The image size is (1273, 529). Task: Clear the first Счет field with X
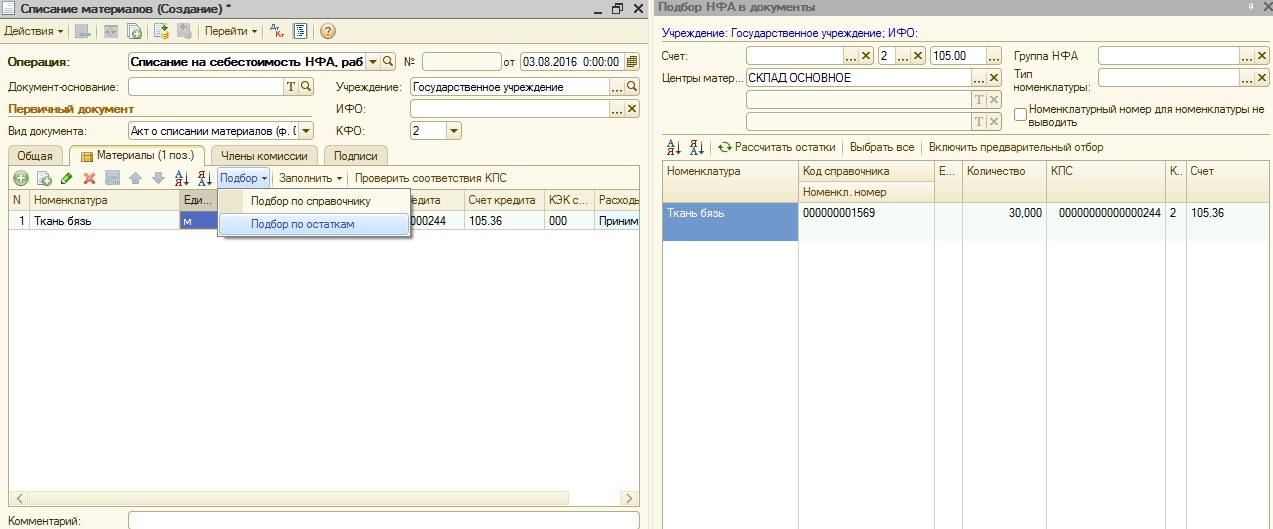coord(866,56)
